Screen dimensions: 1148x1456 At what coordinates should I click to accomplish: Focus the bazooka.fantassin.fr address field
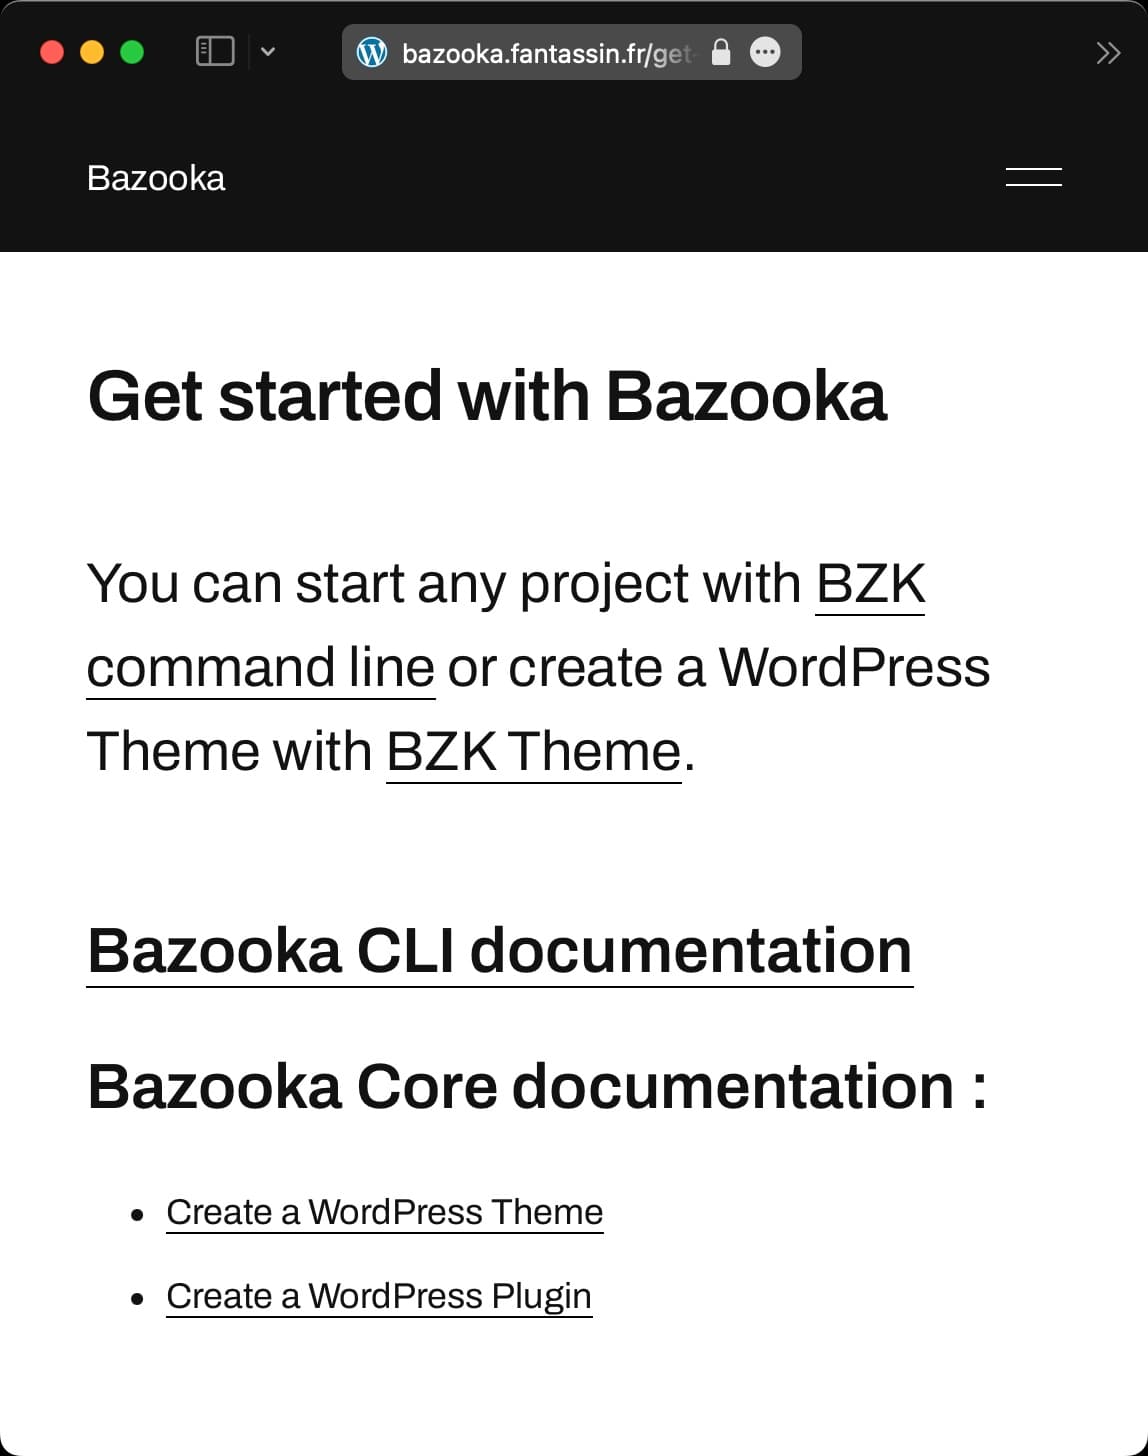(x=546, y=53)
